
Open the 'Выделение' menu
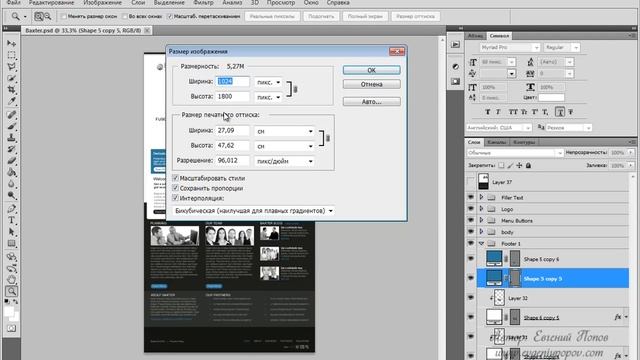pyautogui.click(x=169, y=2)
